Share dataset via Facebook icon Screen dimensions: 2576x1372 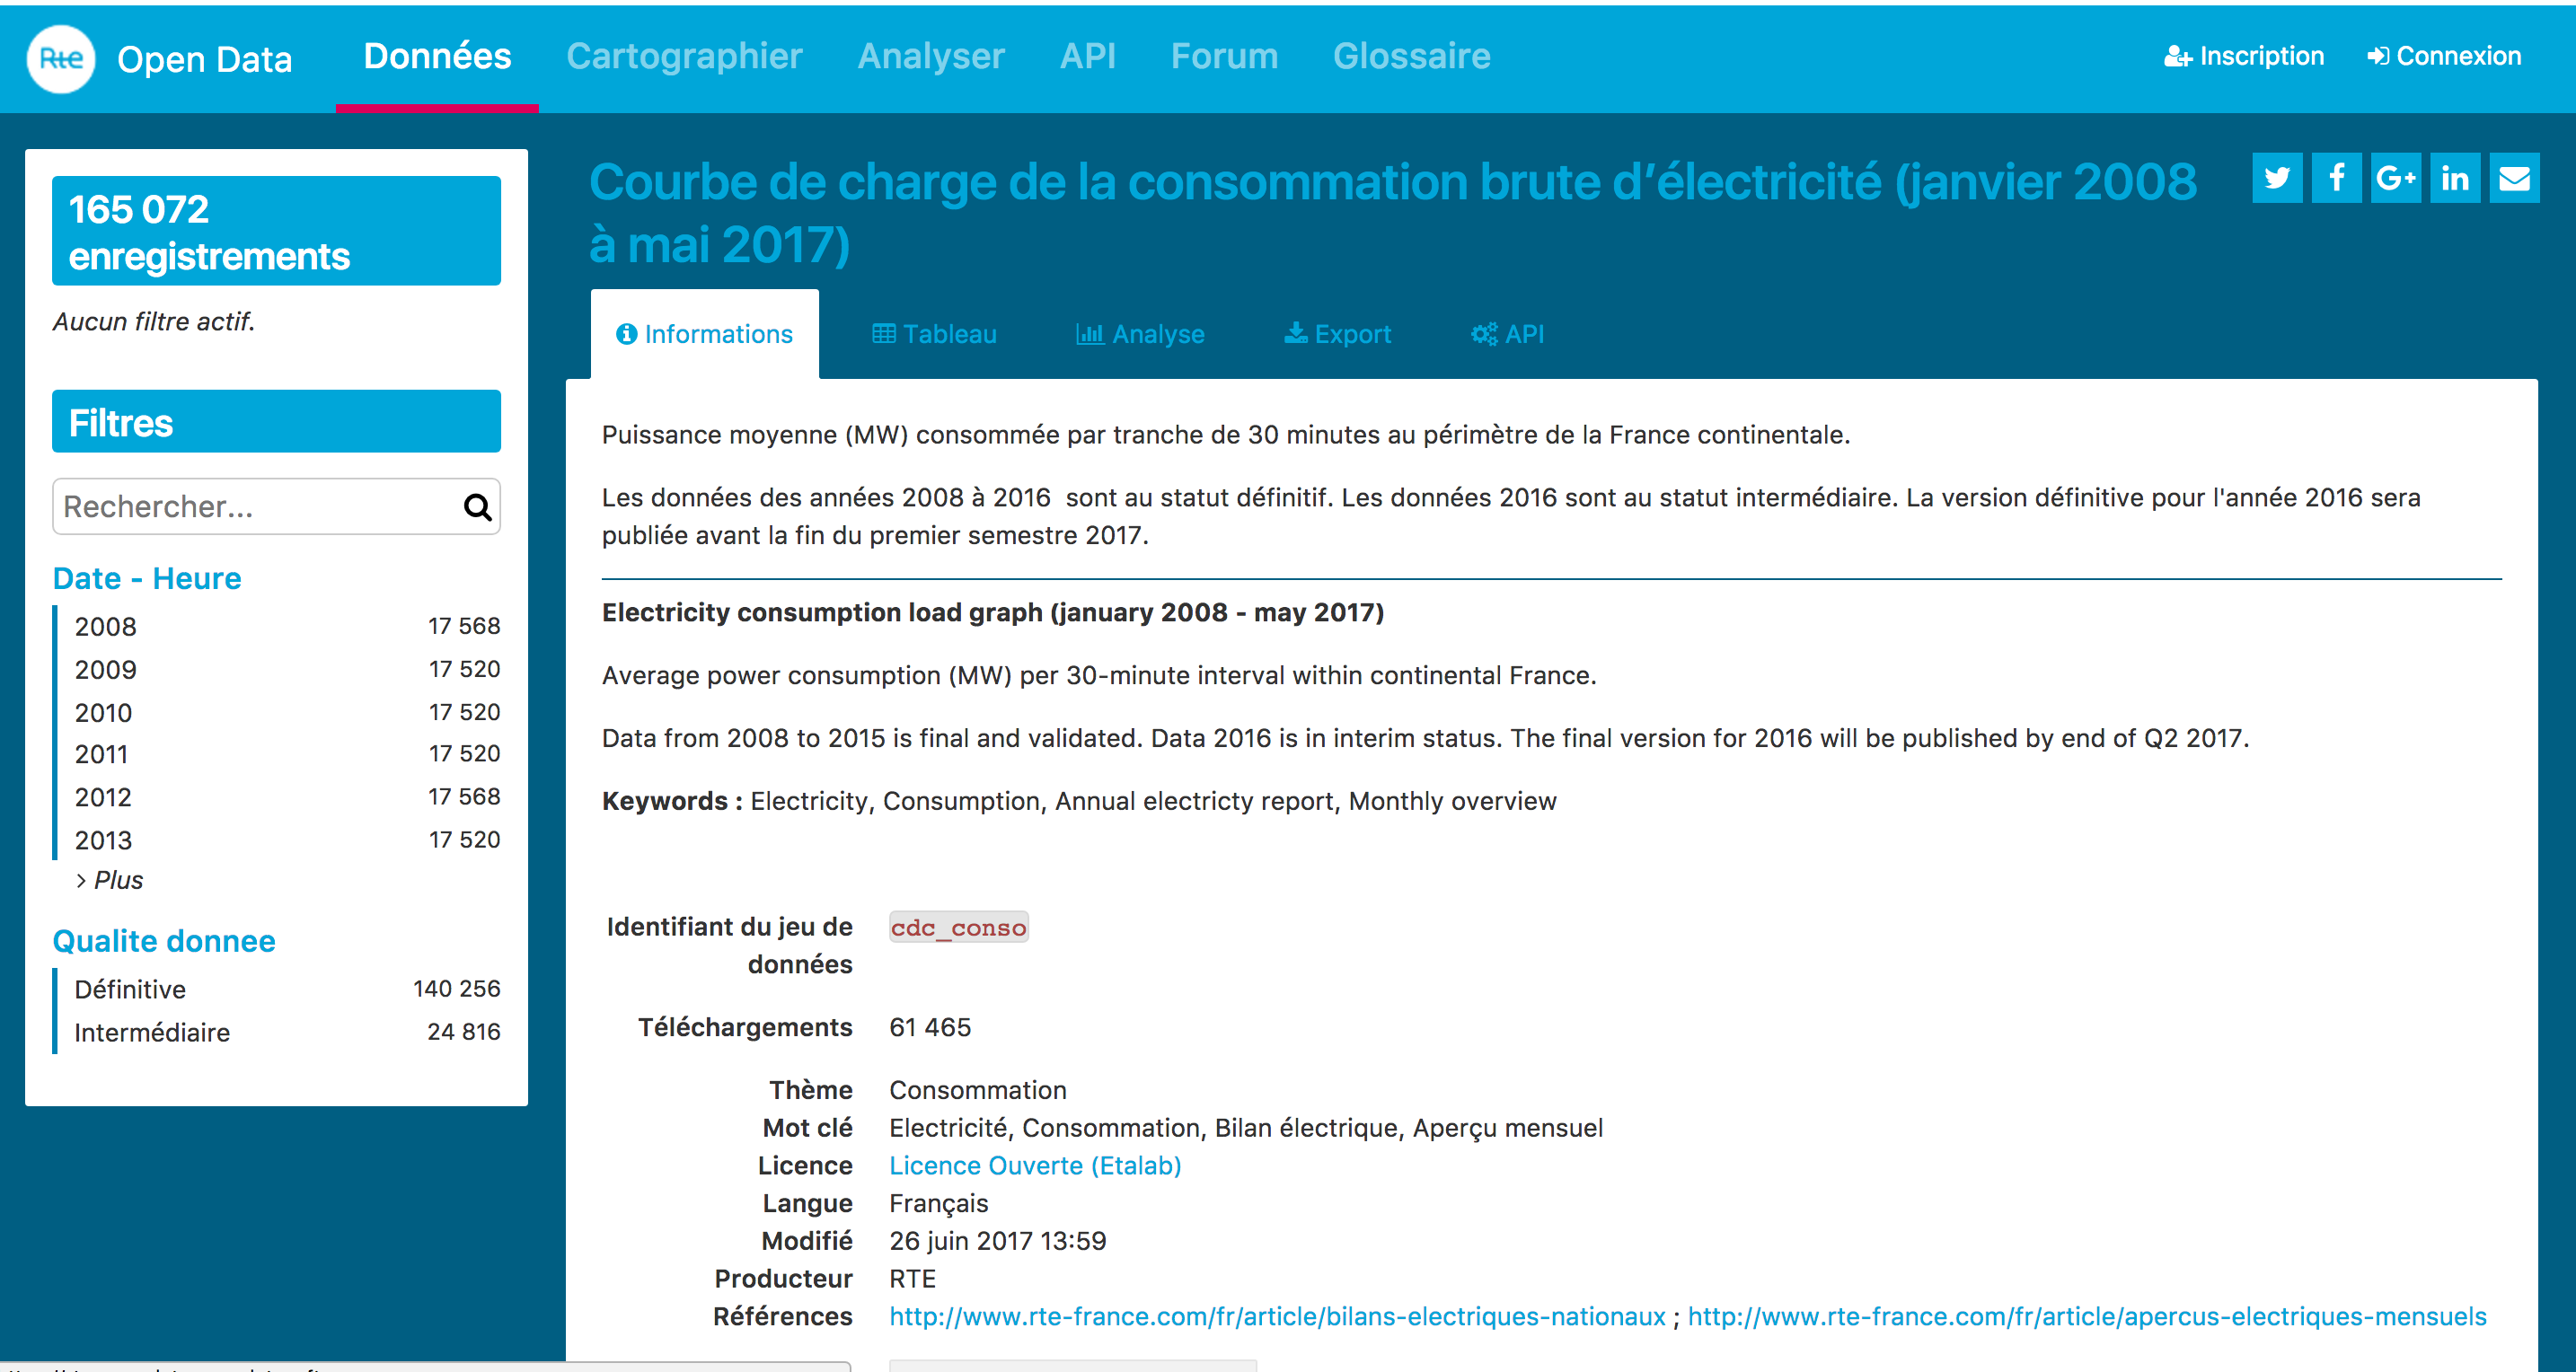coord(2336,178)
